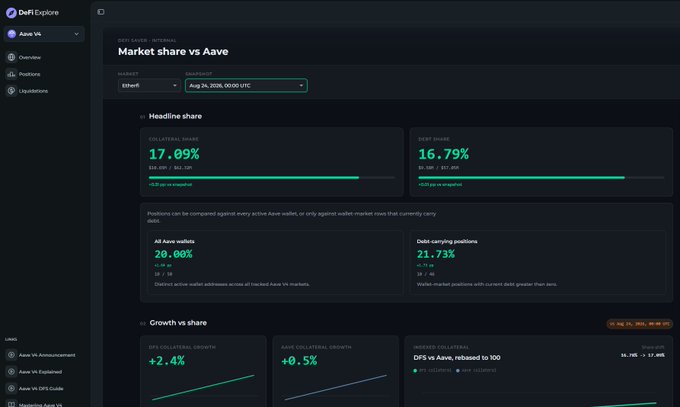Click the Aave V4 Explained link icon

click(11, 372)
